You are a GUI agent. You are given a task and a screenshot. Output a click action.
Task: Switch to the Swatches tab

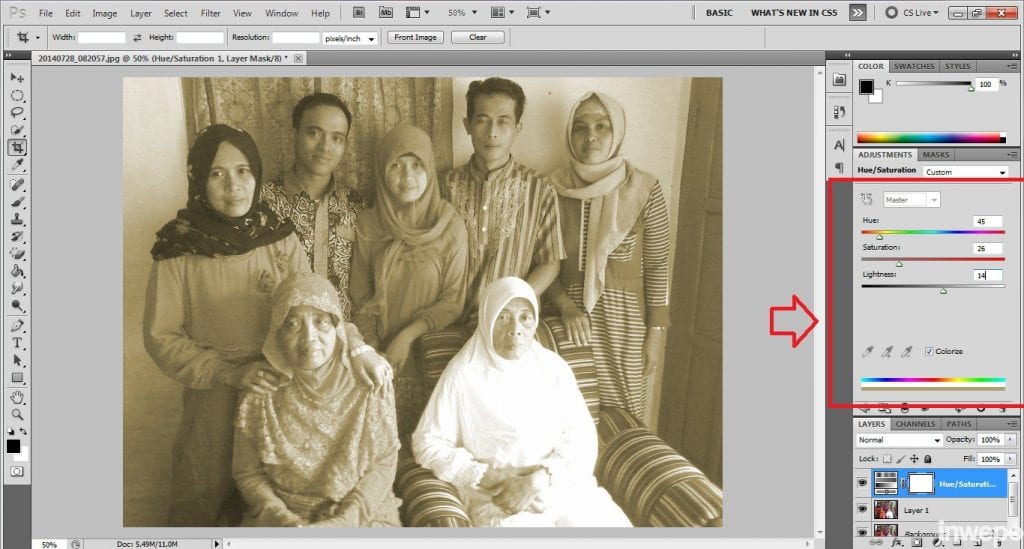point(914,66)
